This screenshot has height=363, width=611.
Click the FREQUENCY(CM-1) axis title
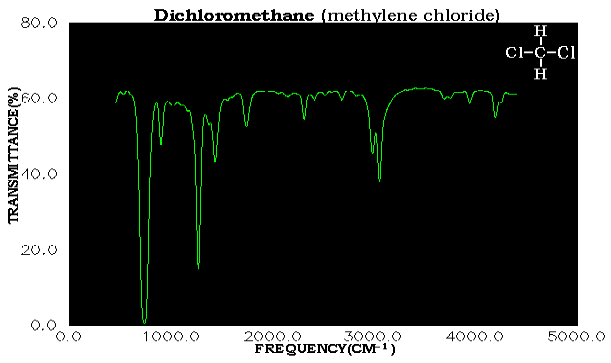[x=325, y=349]
